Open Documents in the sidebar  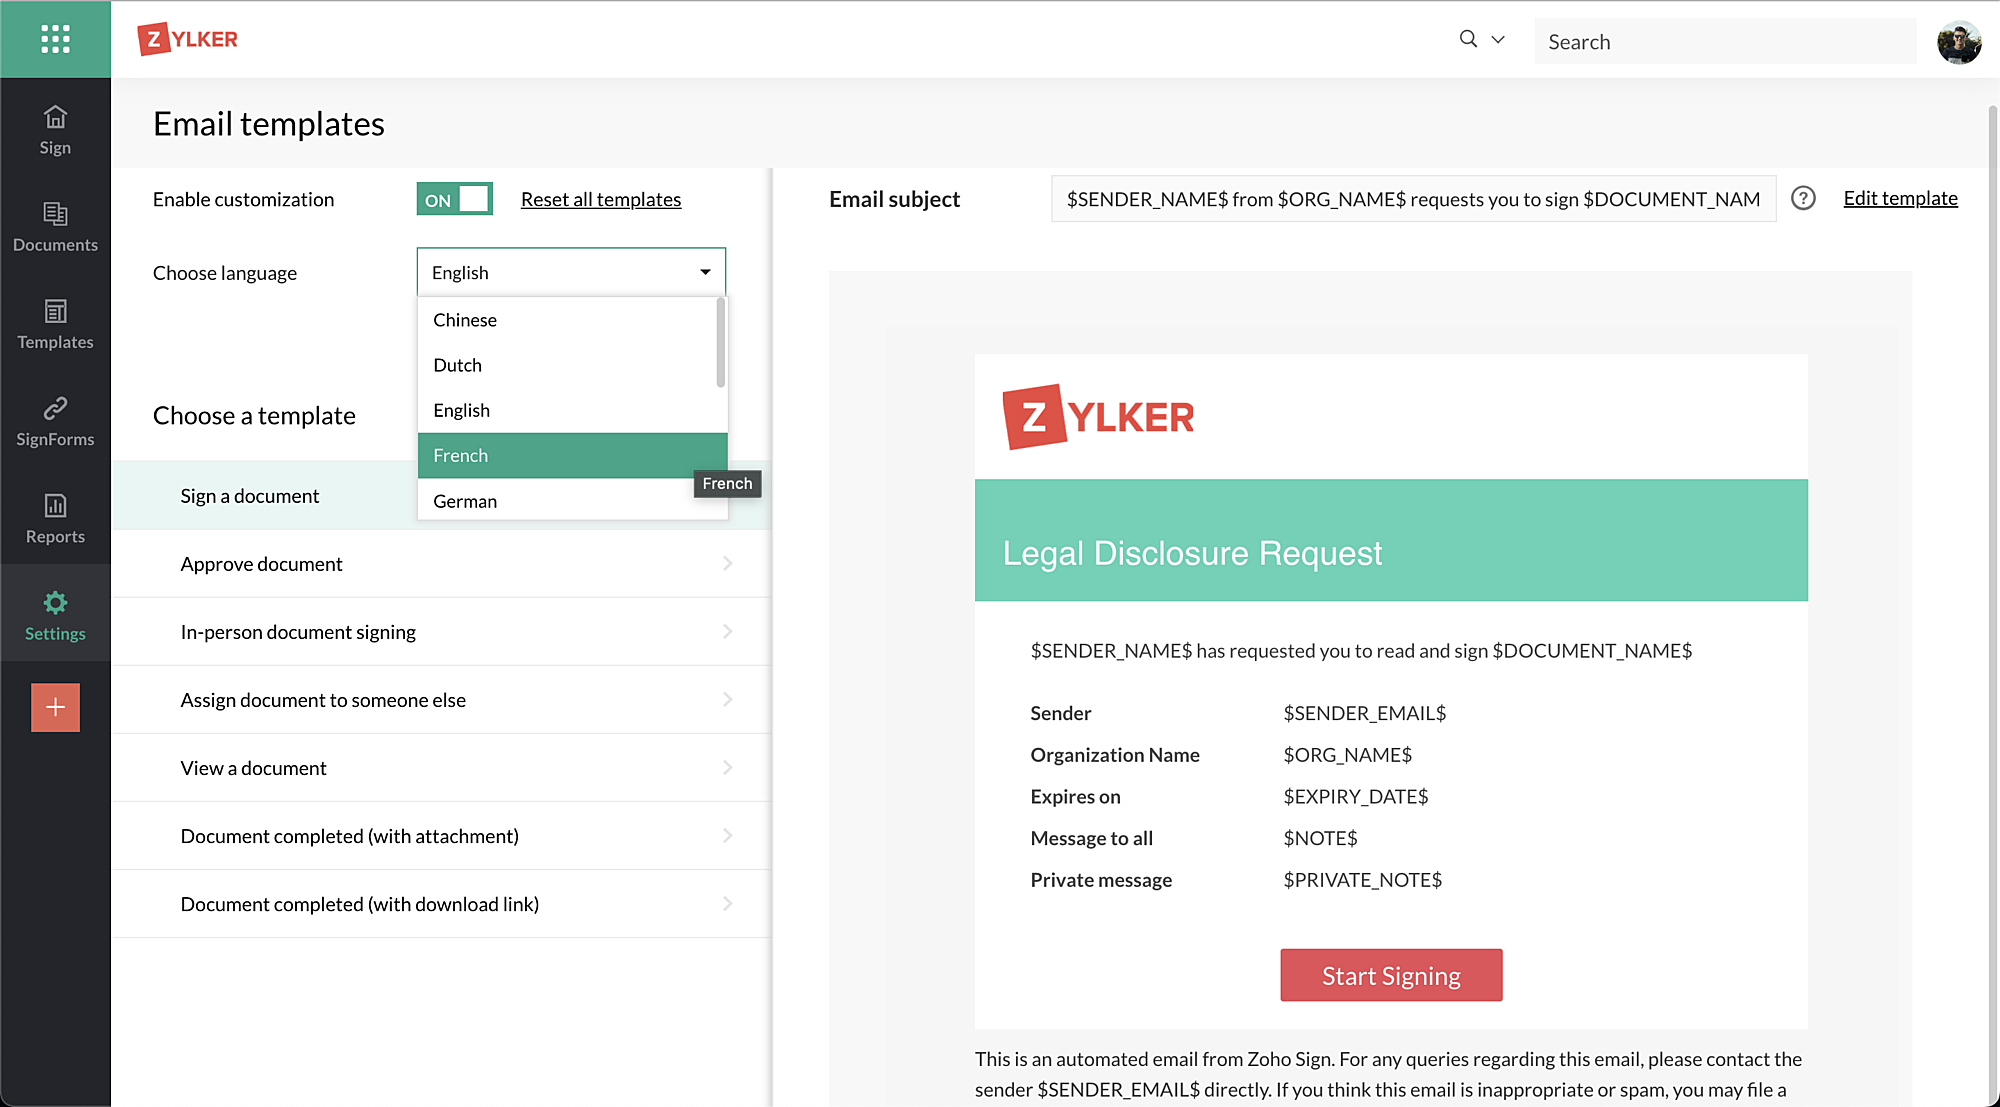55,227
